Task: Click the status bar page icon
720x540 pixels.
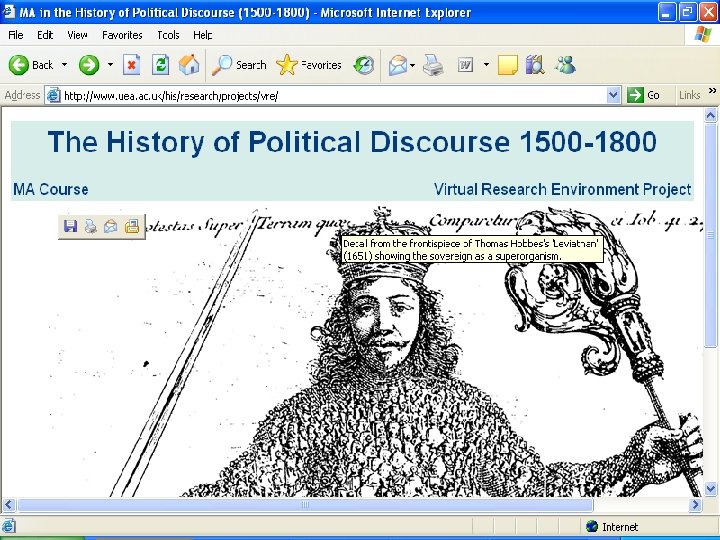Action: coord(9,526)
